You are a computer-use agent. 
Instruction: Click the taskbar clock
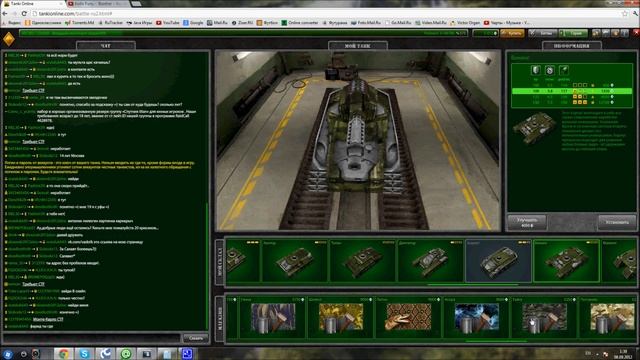coord(623,354)
